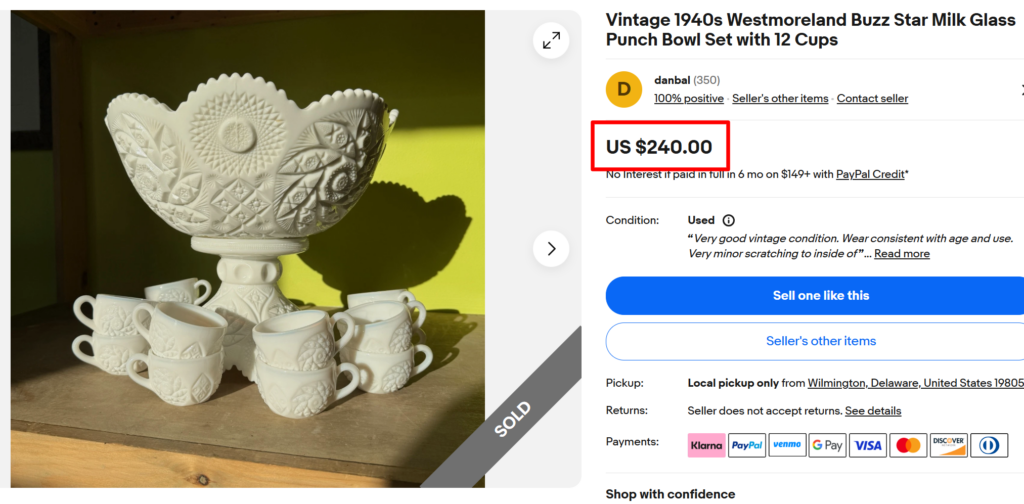Image resolution: width=1024 pixels, height=504 pixels.
Task: Click the seller avatar letter D
Action: pos(623,89)
